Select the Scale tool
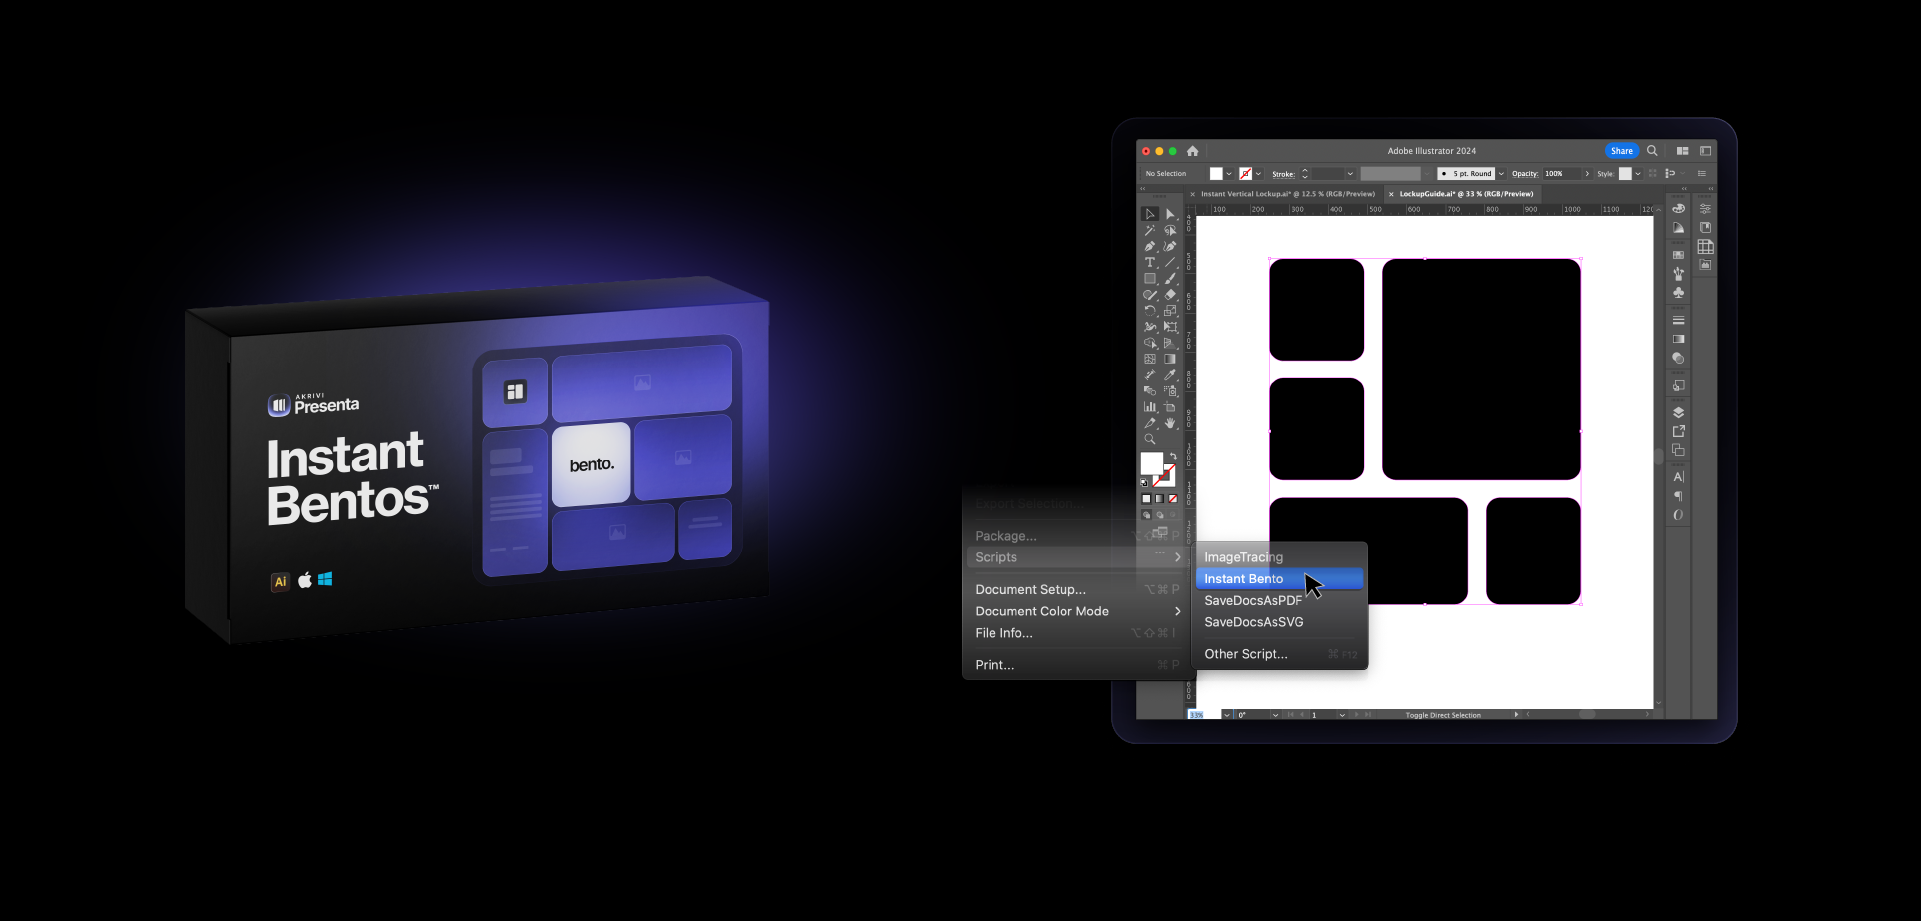Image resolution: width=1921 pixels, height=921 pixels. click(1170, 311)
